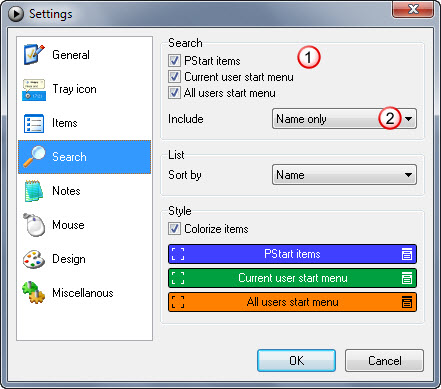Click the Design paint palette icon
441x389 pixels.
click(34, 259)
